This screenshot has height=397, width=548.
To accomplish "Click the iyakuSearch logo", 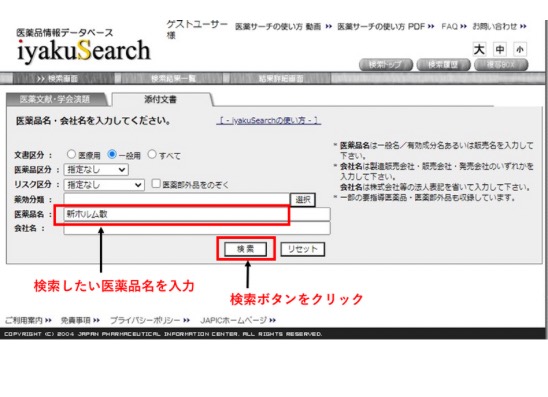I will click(84, 50).
